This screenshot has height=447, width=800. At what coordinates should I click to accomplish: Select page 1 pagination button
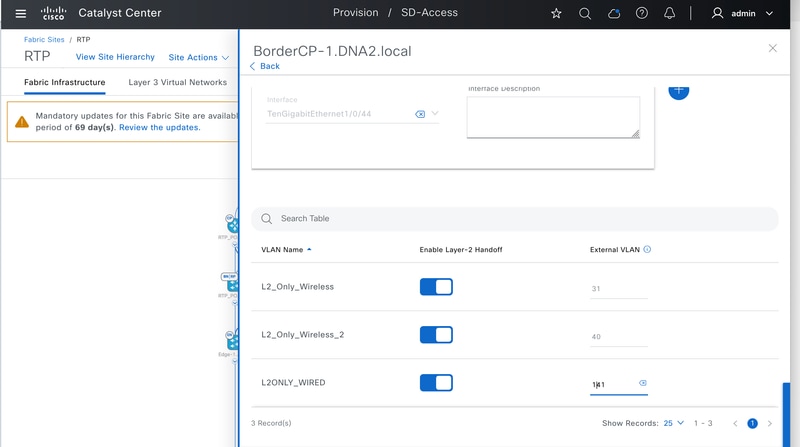(x=752, y=424)
